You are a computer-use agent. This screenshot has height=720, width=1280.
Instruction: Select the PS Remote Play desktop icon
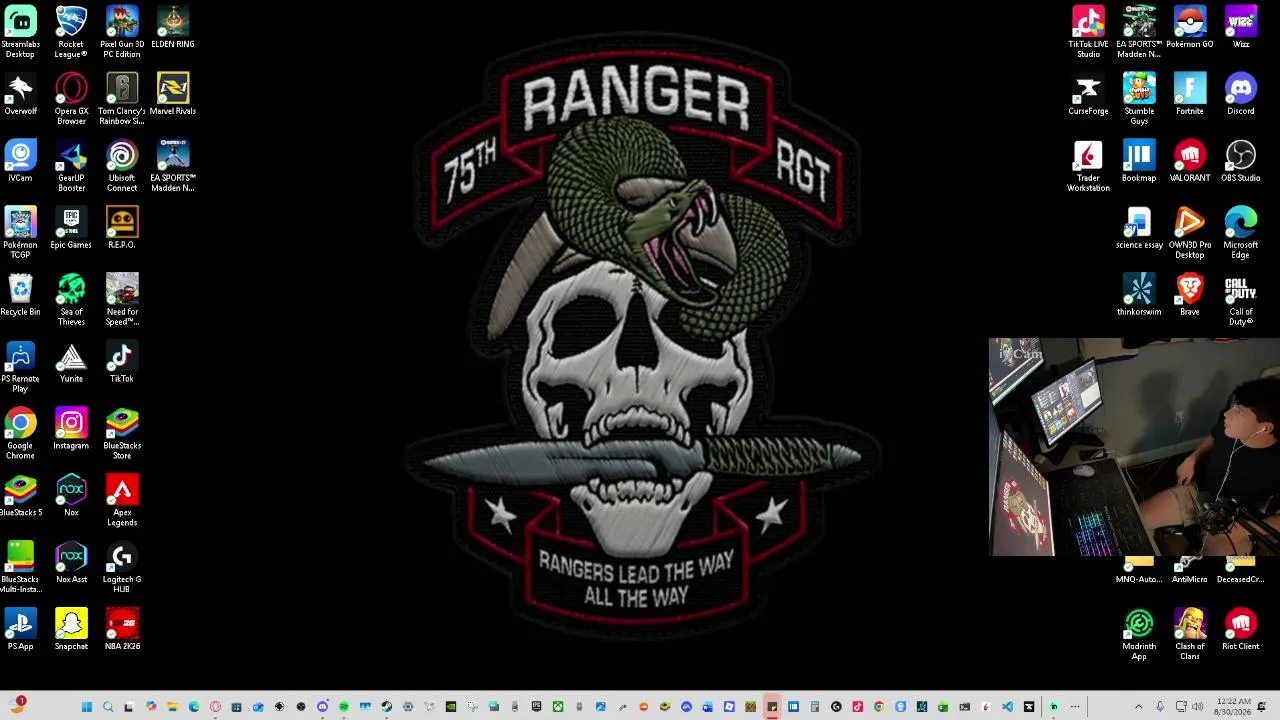click(x=20, y=367)
